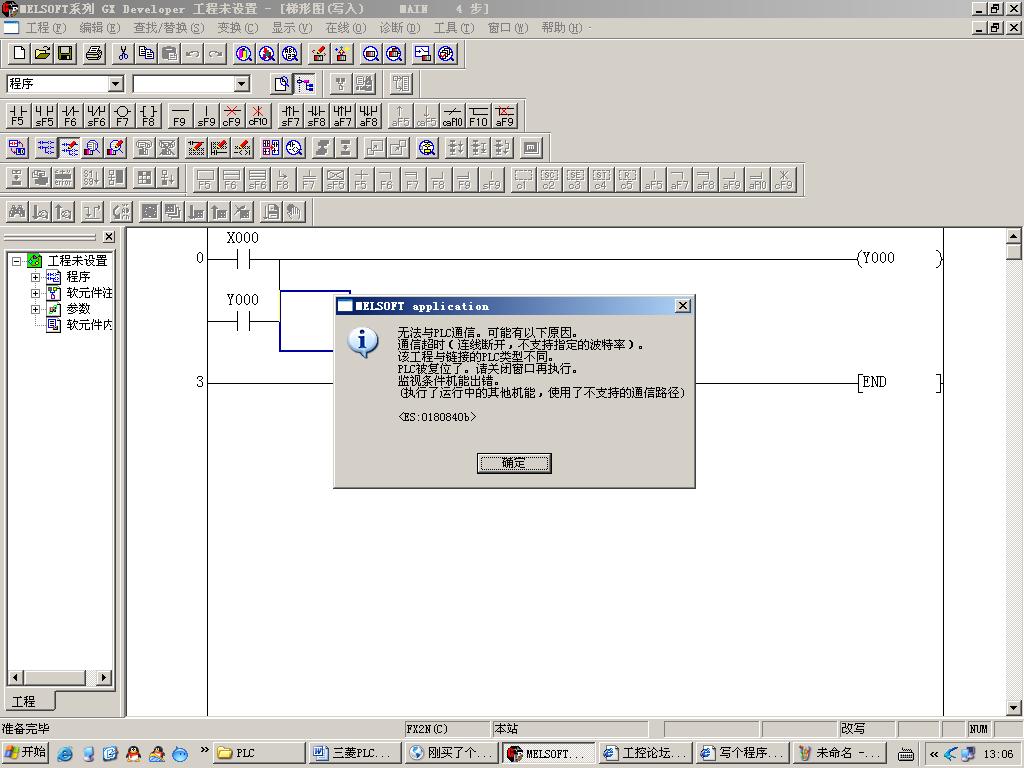Click the Print icon in toolbar
Screen dimensions: 1024x768
94,54
